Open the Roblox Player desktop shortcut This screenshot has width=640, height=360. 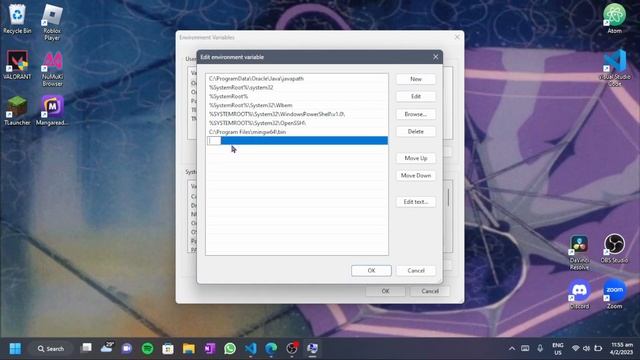point(52,22)
